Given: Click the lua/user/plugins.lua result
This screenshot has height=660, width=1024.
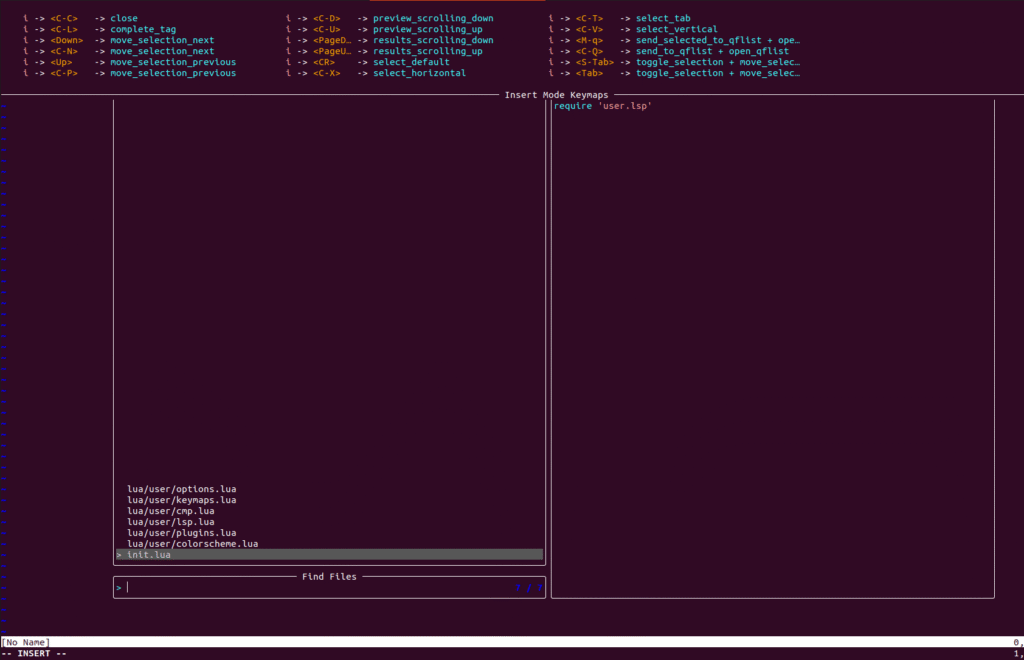Looking at the screenshot, I should tap(181, 533).
